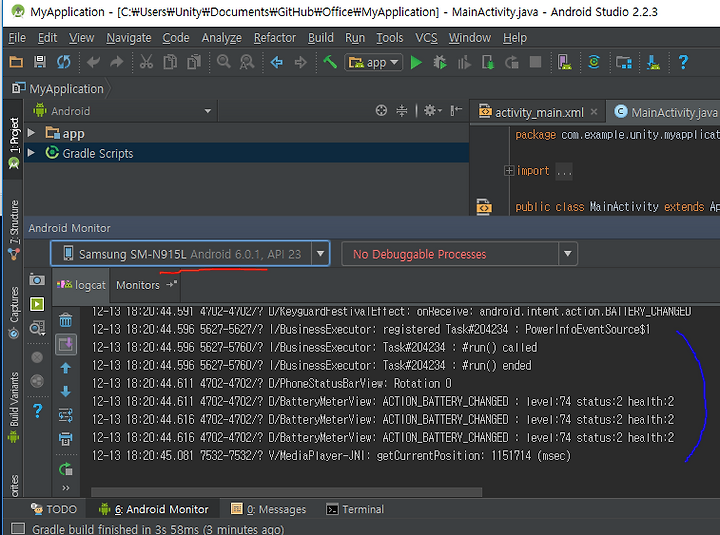Viewport: 720px width, 535px height.
Task: Save all files using the disk icon
Action: point(40,62)
